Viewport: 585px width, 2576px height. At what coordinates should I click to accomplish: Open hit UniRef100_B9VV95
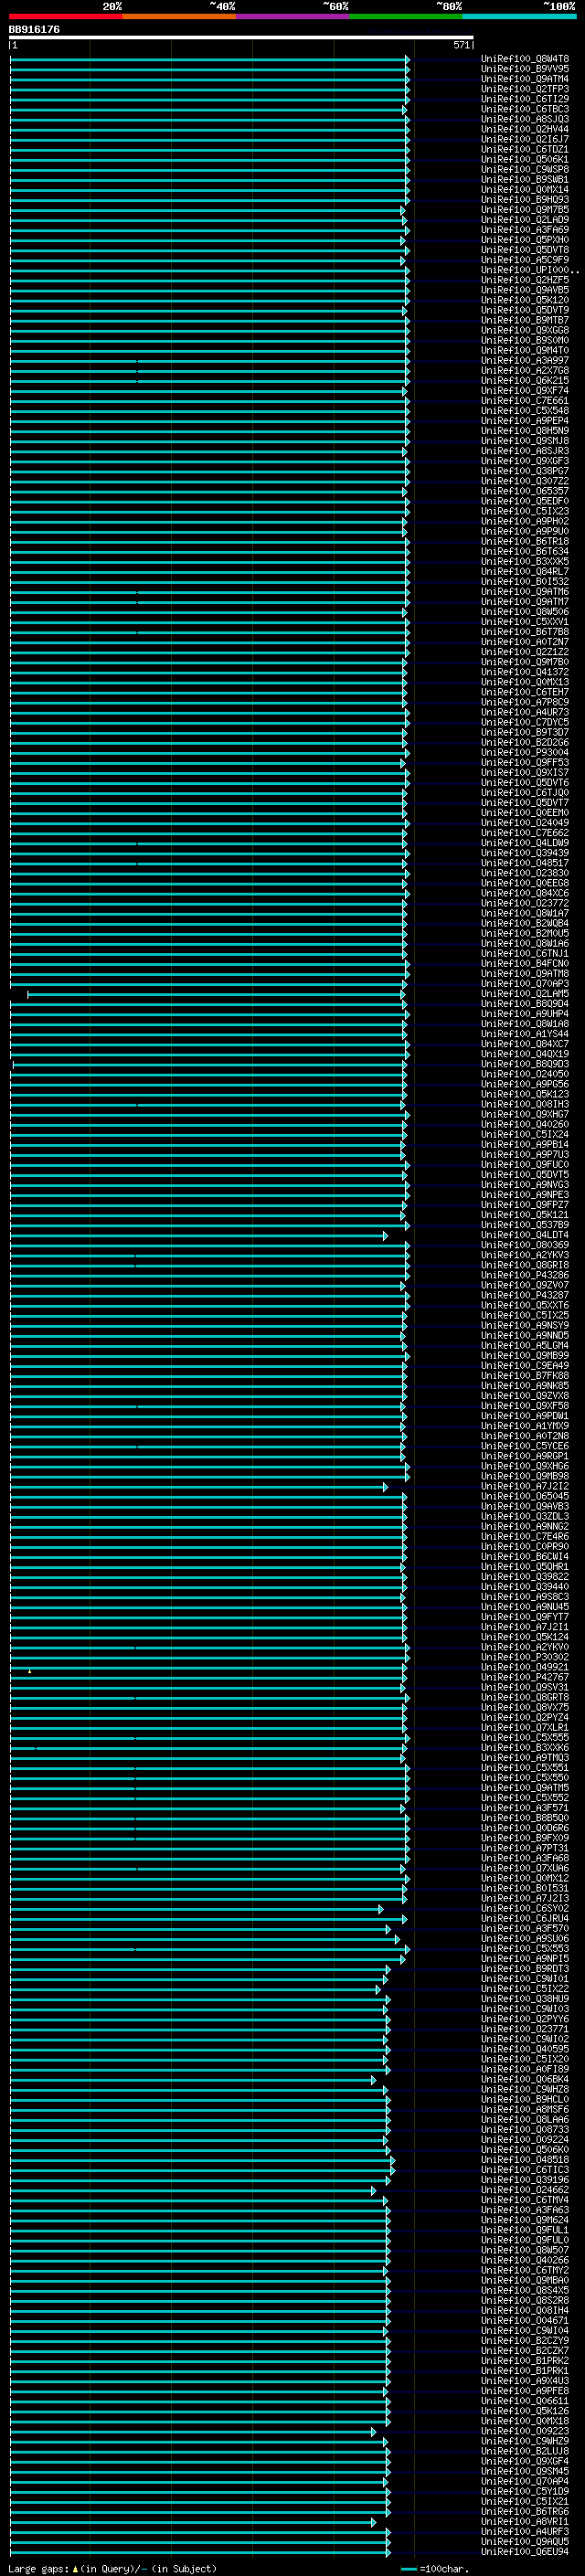click(x=525, y=69)
